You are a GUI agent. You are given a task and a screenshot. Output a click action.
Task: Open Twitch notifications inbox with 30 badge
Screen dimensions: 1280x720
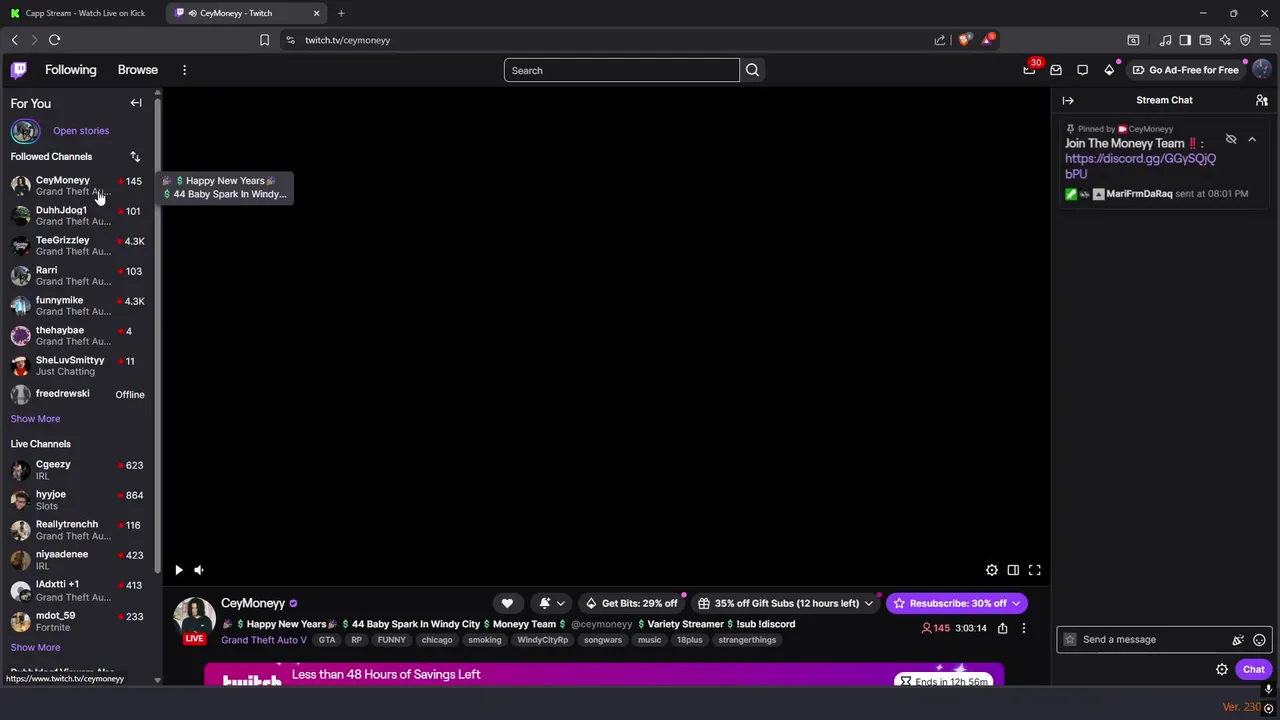(1029, 70)
